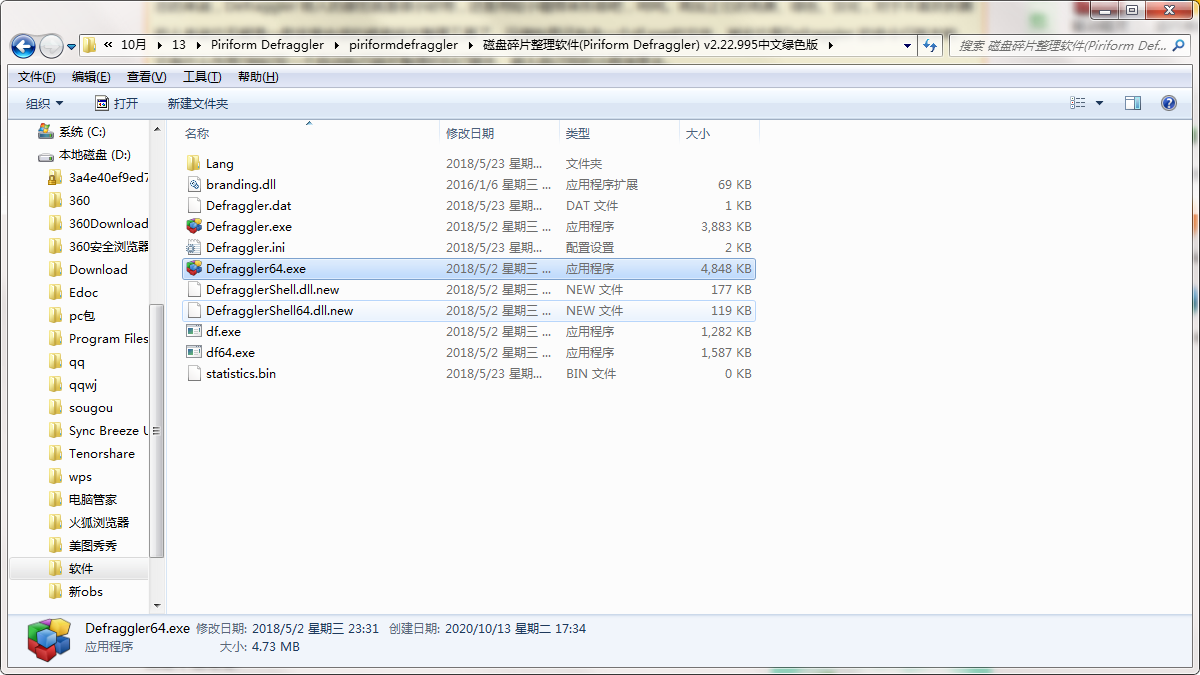Open the 文件(F) menu
1200x675 pixels.
[37, 77]
